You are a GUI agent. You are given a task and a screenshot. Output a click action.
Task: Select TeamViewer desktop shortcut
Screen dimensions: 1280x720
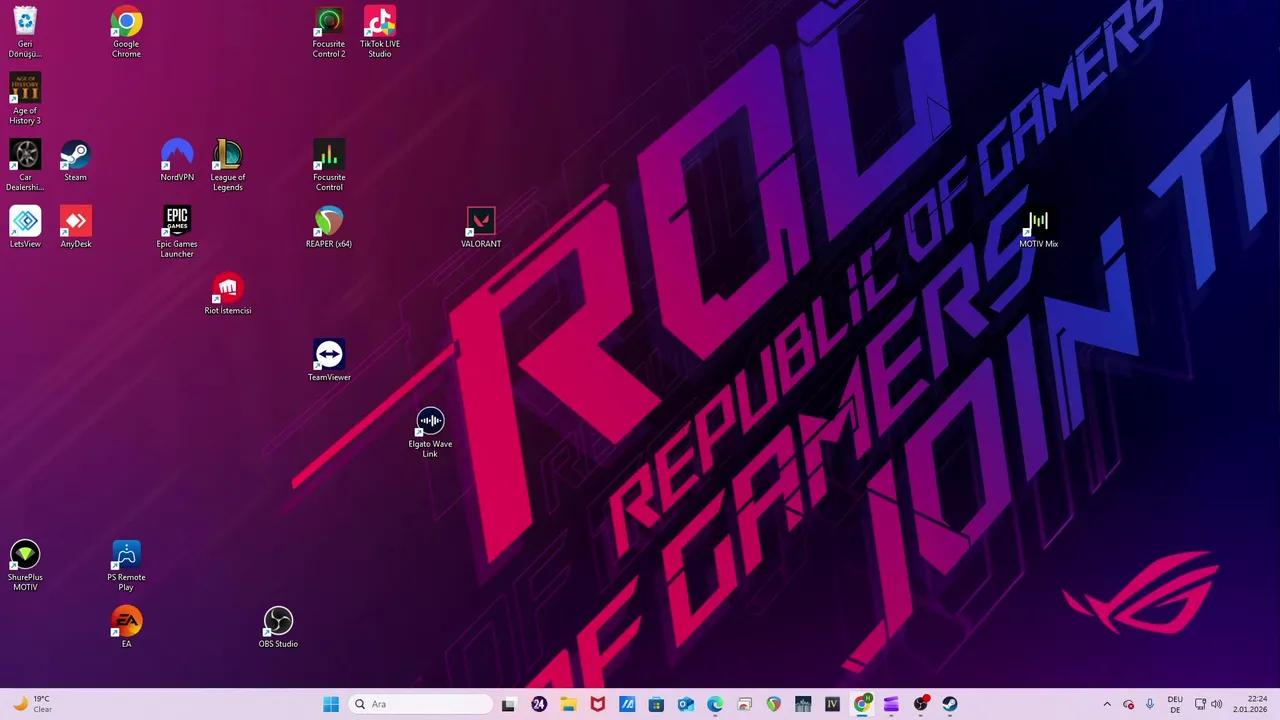click(329, 360)
